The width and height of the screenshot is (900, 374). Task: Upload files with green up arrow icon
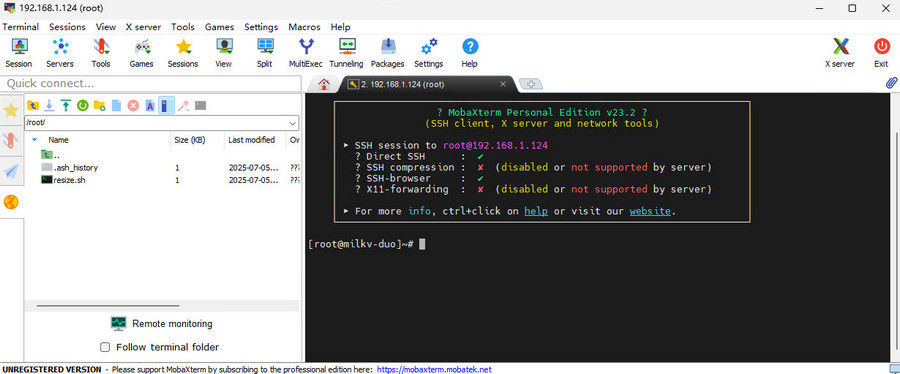[66, 106]
